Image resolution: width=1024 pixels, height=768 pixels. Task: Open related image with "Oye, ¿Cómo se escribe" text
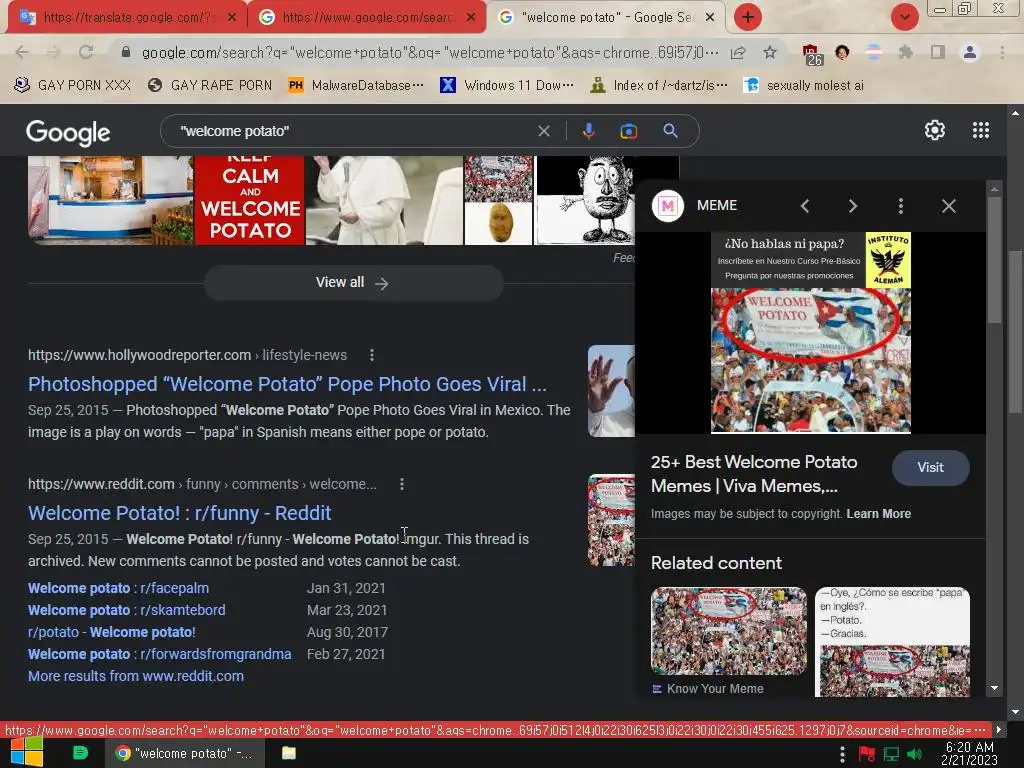(x=892, y=642)
